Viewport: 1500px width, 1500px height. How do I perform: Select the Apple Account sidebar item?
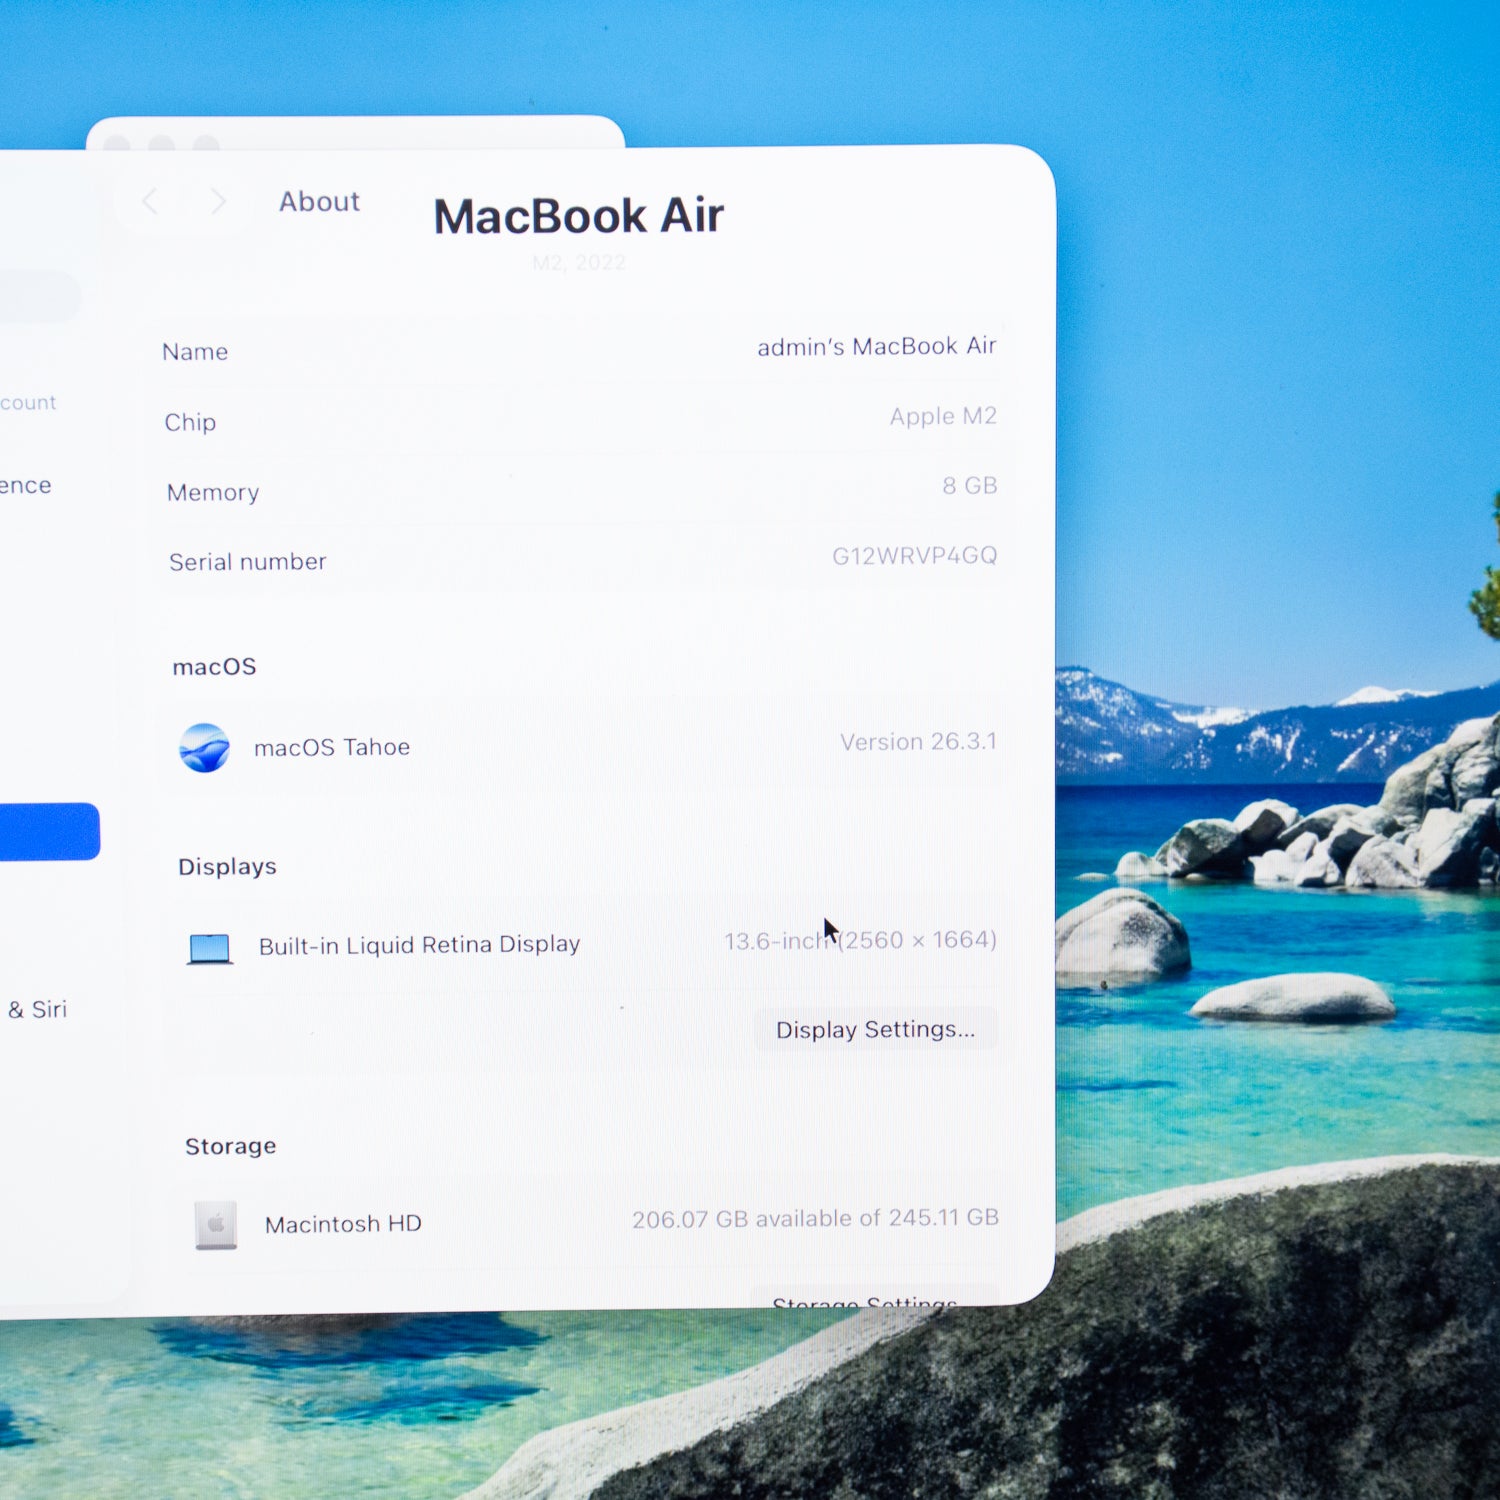click(30, 401)
